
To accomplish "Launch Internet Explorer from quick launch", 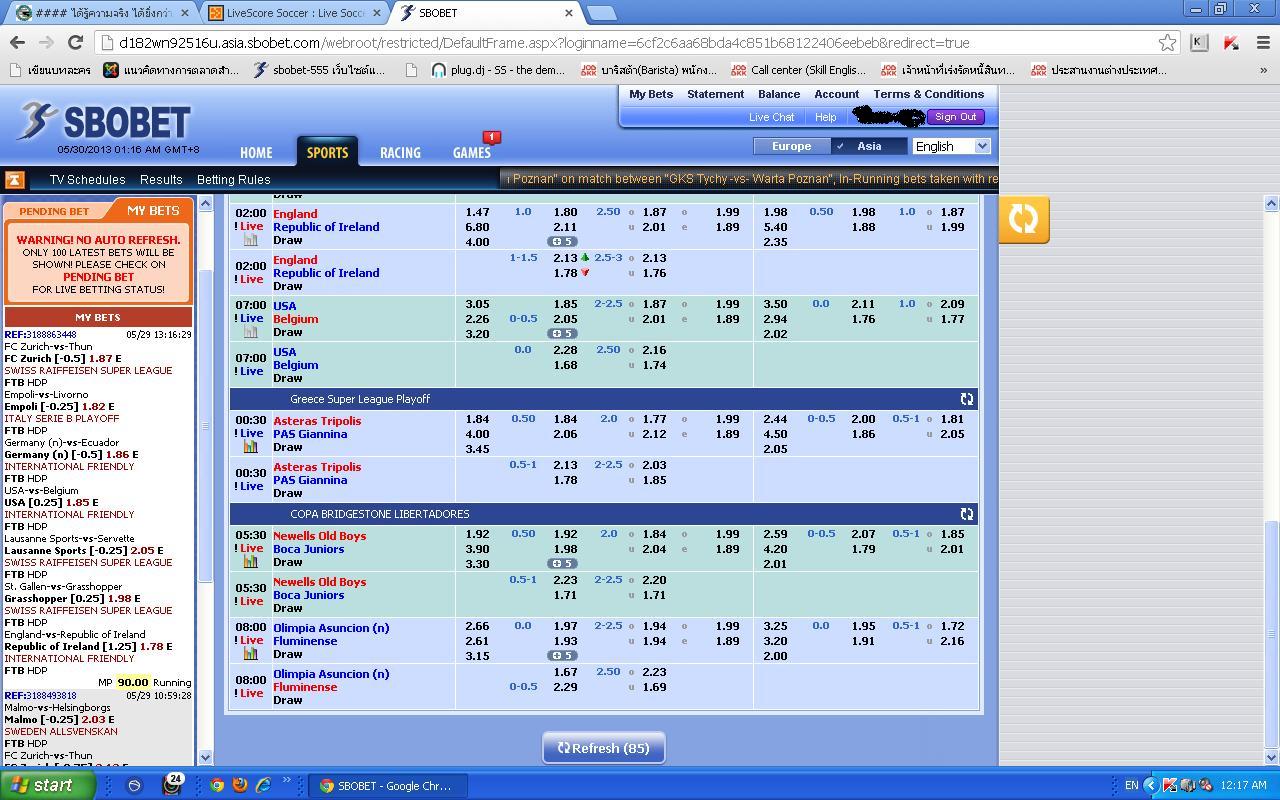I will (263, 785).
